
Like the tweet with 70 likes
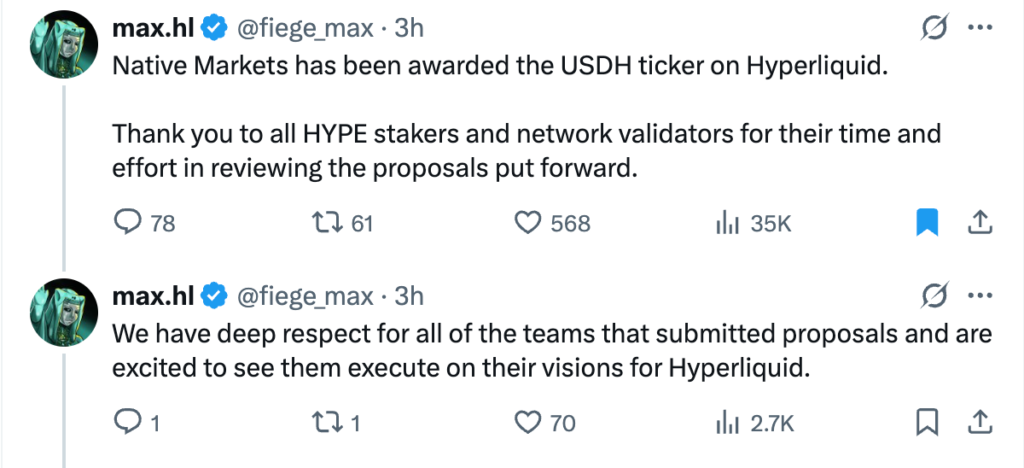528,423
